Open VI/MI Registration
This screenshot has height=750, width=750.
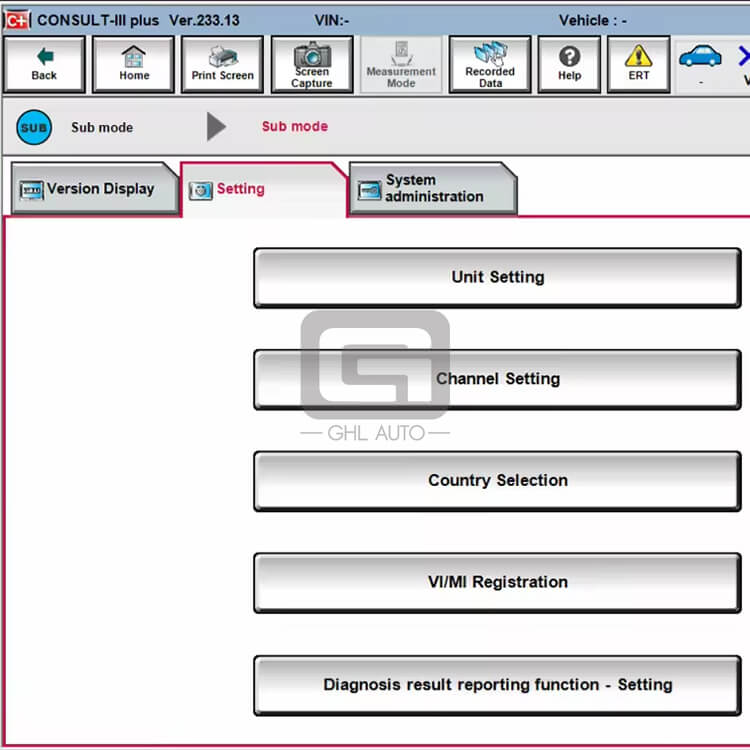click(497, 583)
